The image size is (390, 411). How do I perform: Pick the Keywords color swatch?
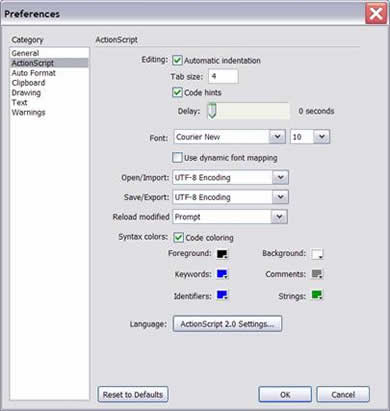(222, 274)
